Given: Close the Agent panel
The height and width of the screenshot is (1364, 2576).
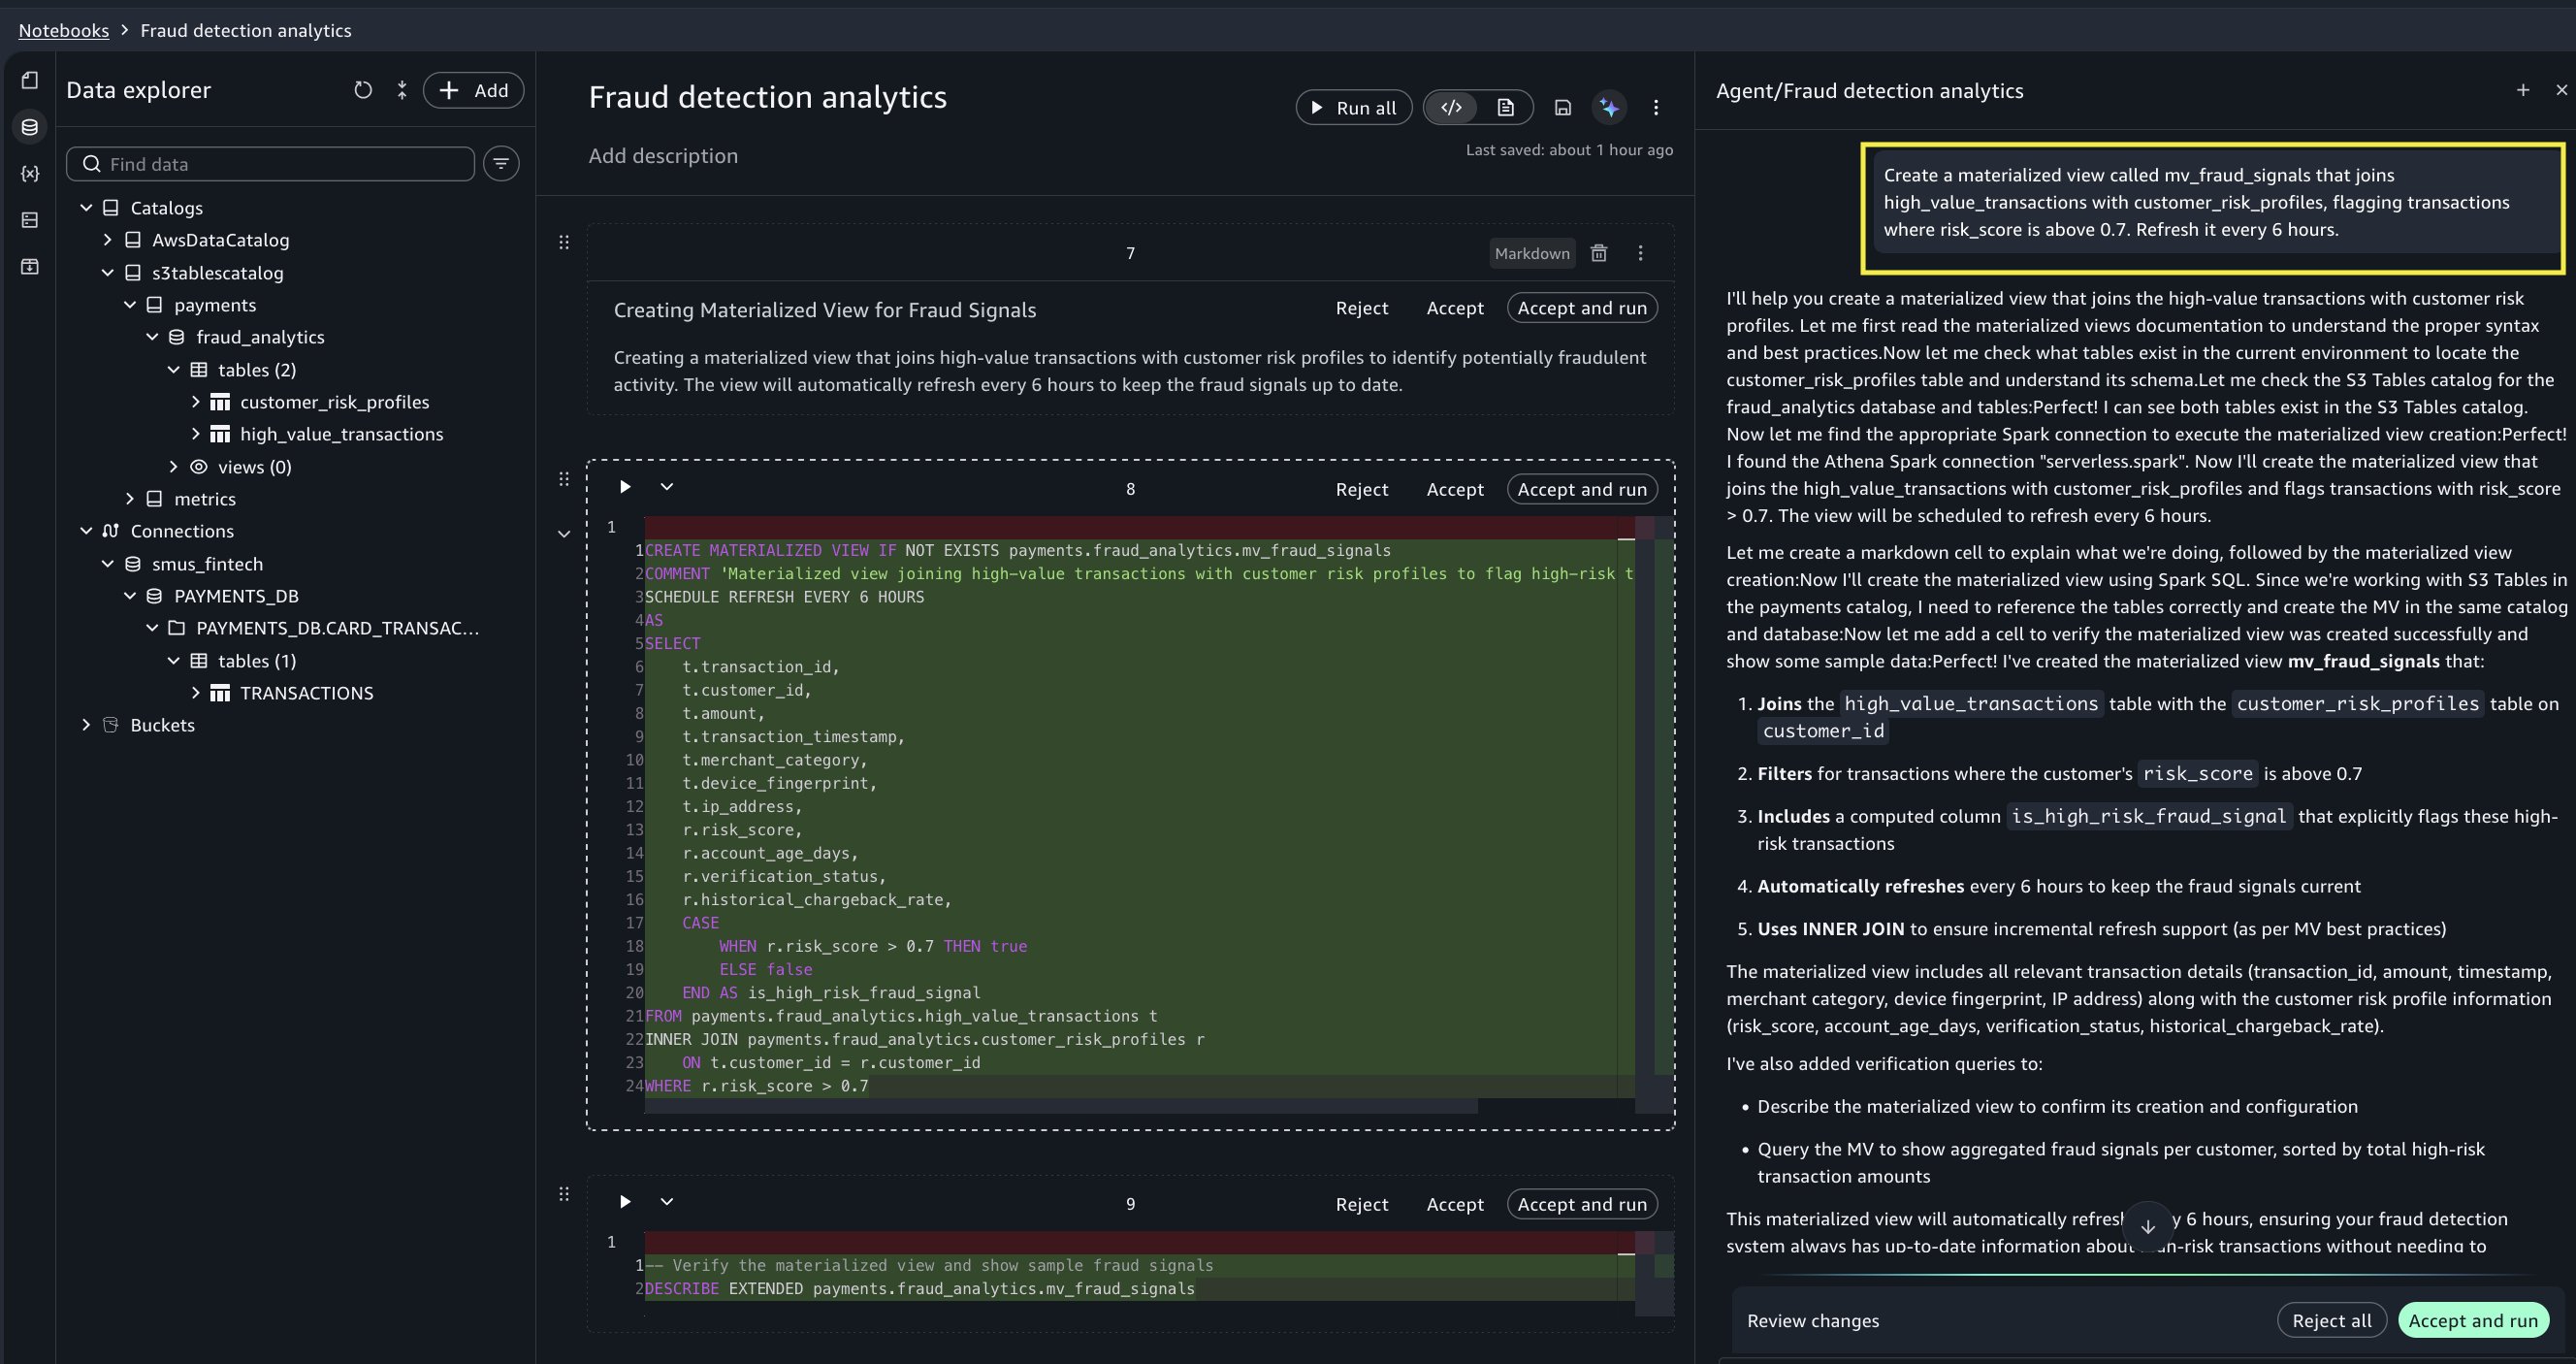Looking at the screenshot, I should coord(2561,90).
